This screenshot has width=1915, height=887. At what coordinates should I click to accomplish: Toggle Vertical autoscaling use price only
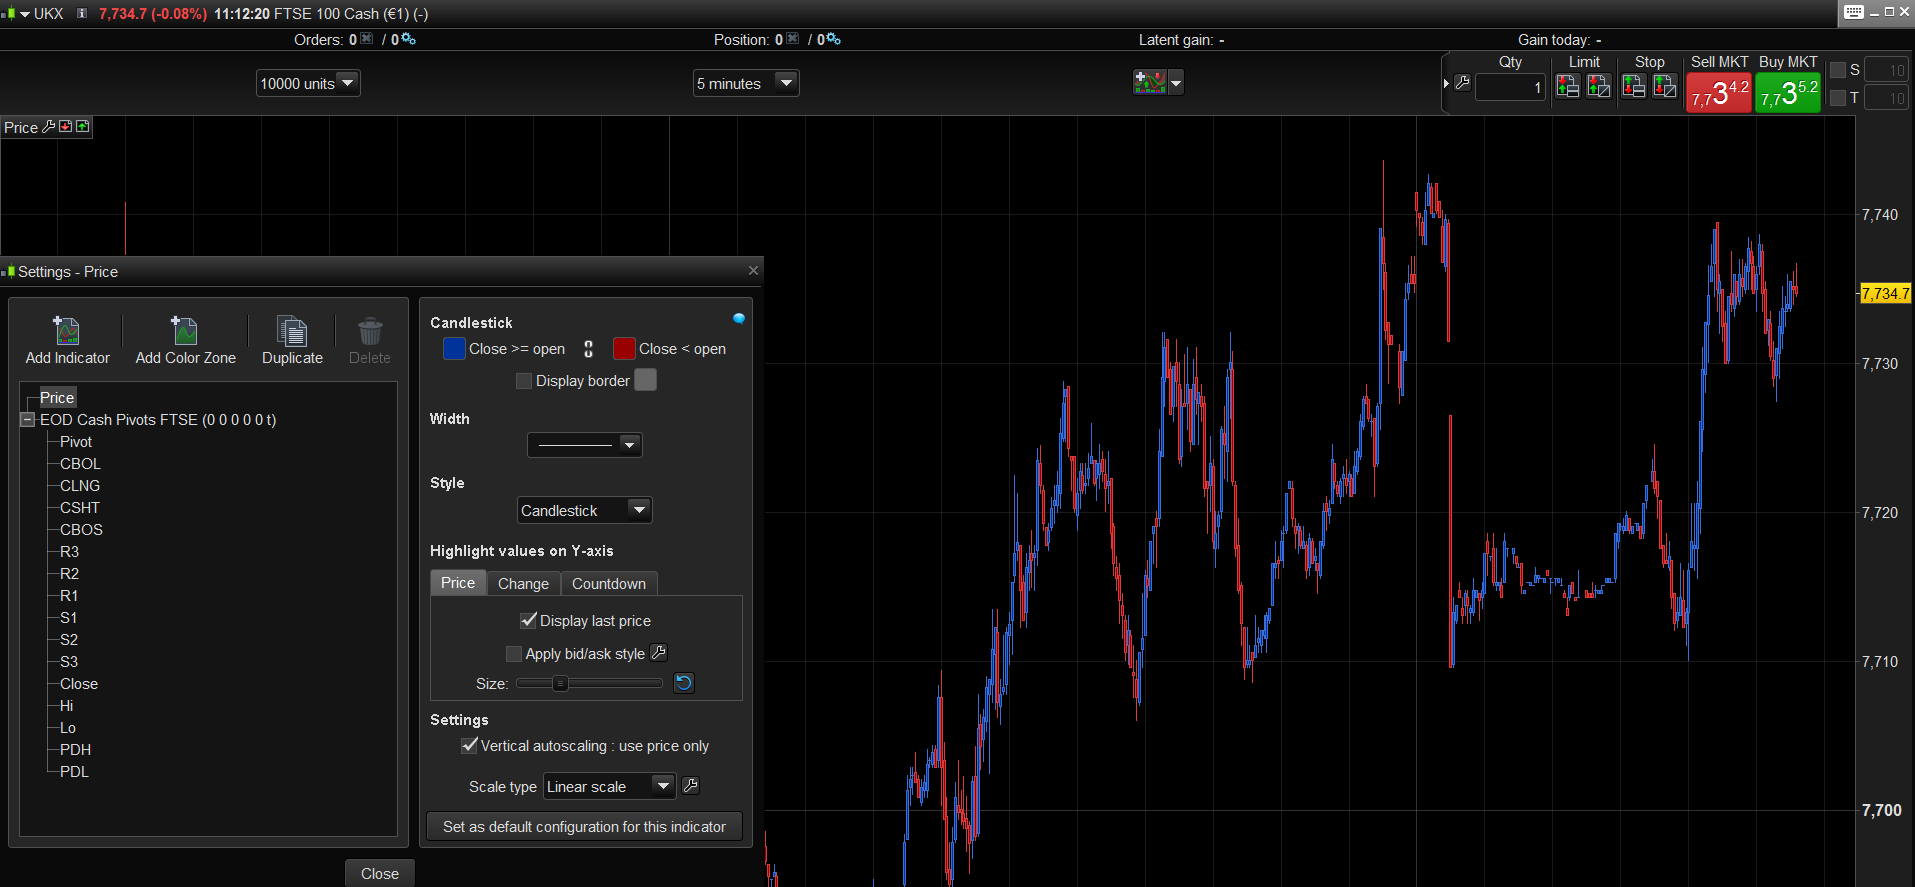click(x=469, y=746)
